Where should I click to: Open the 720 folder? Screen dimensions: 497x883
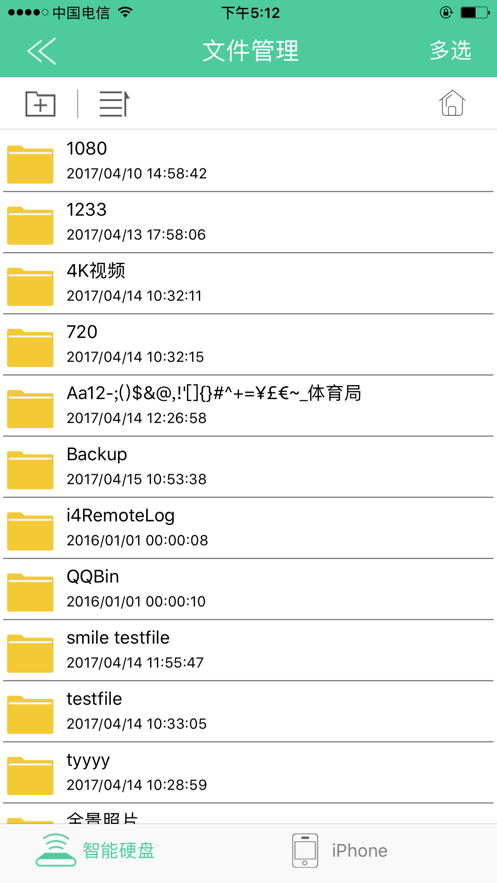248,344
